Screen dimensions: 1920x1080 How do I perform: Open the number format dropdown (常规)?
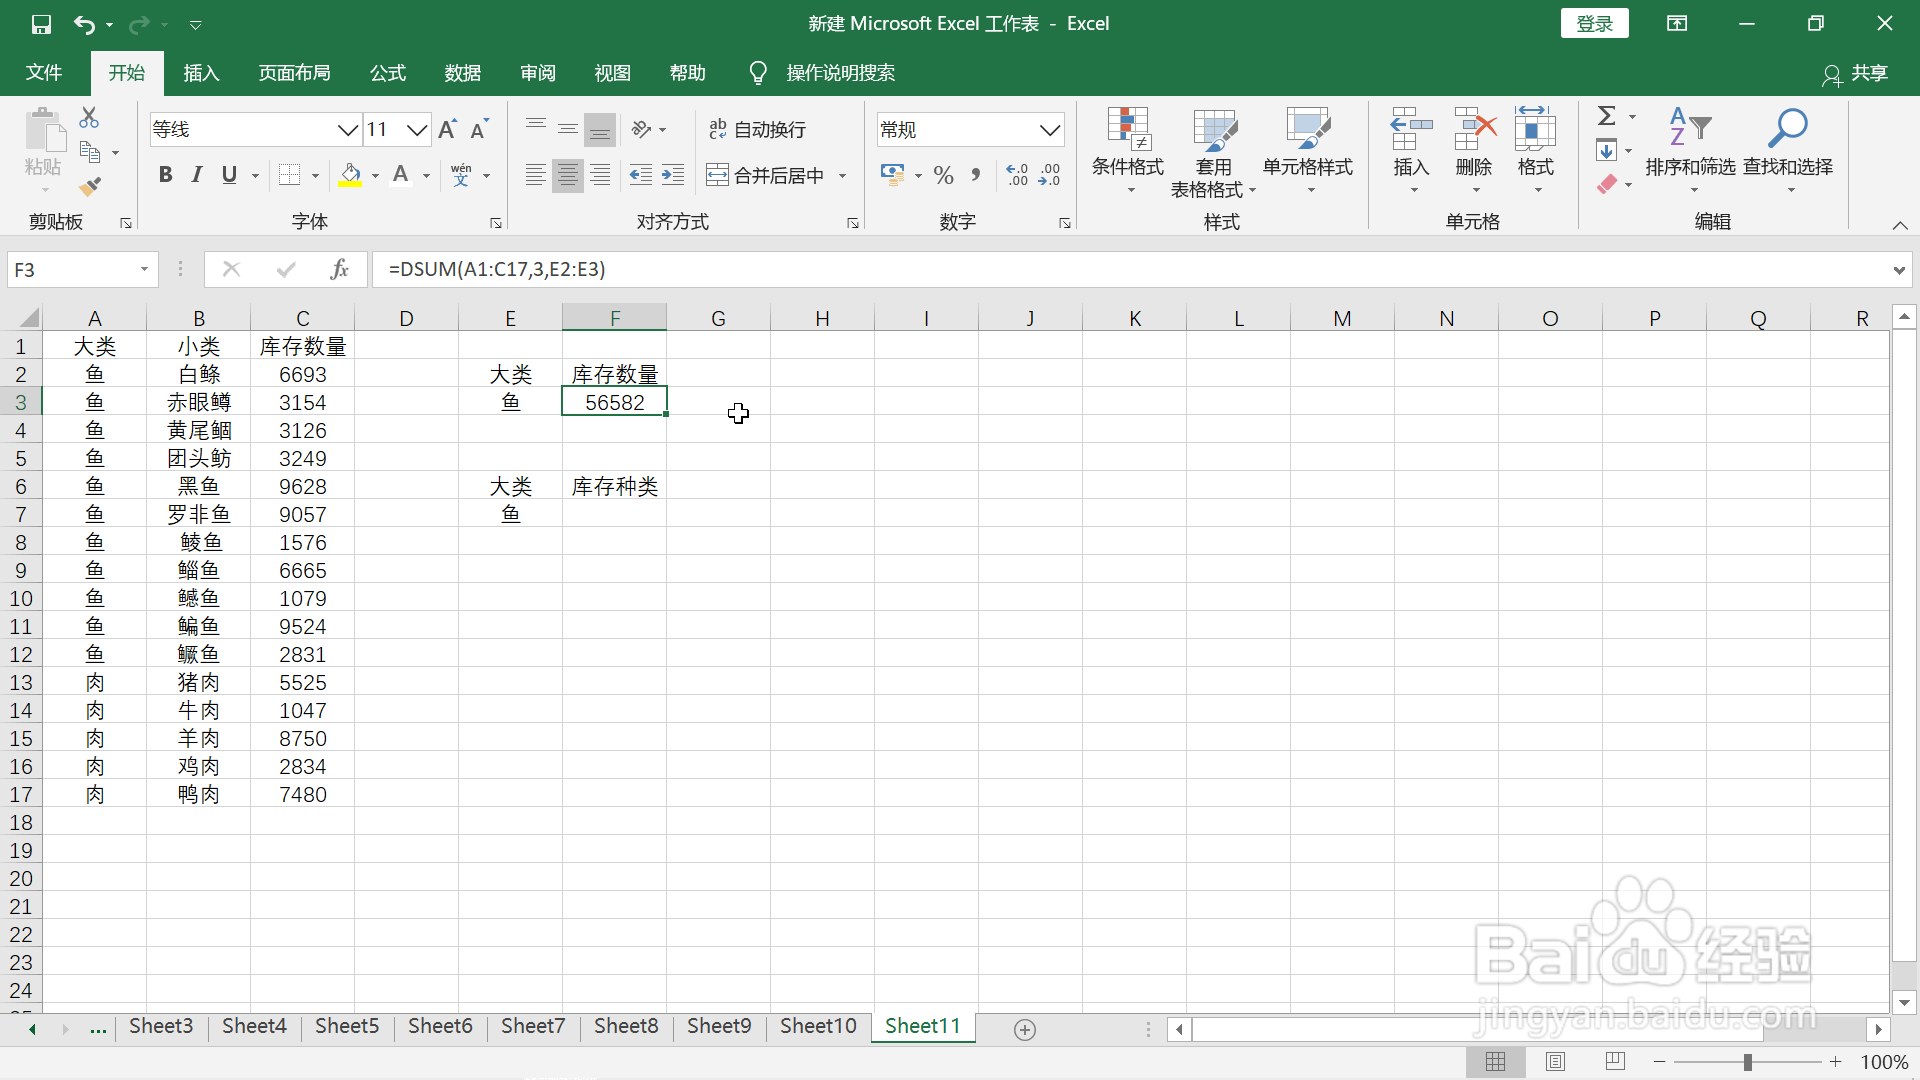point(1049,130)
